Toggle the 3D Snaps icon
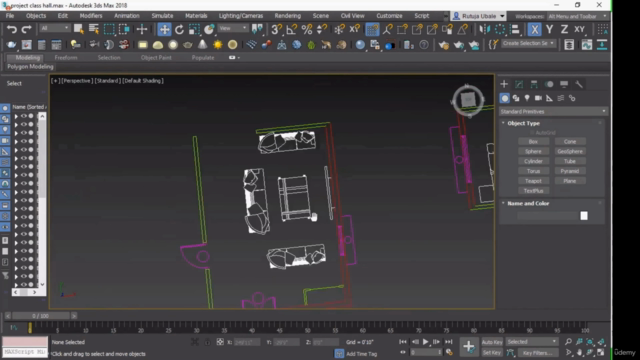Viewport: 640px width, 360px height. tap(276, 29)
